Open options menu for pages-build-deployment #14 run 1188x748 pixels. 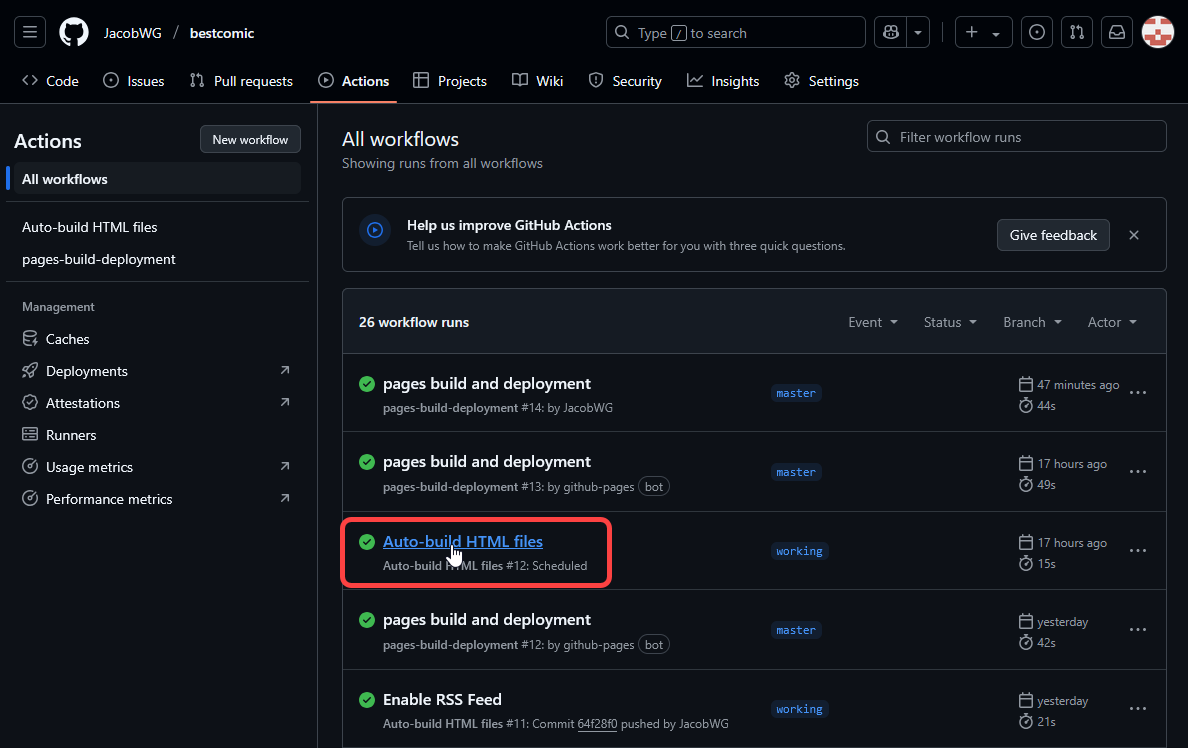pos(1137,393)
